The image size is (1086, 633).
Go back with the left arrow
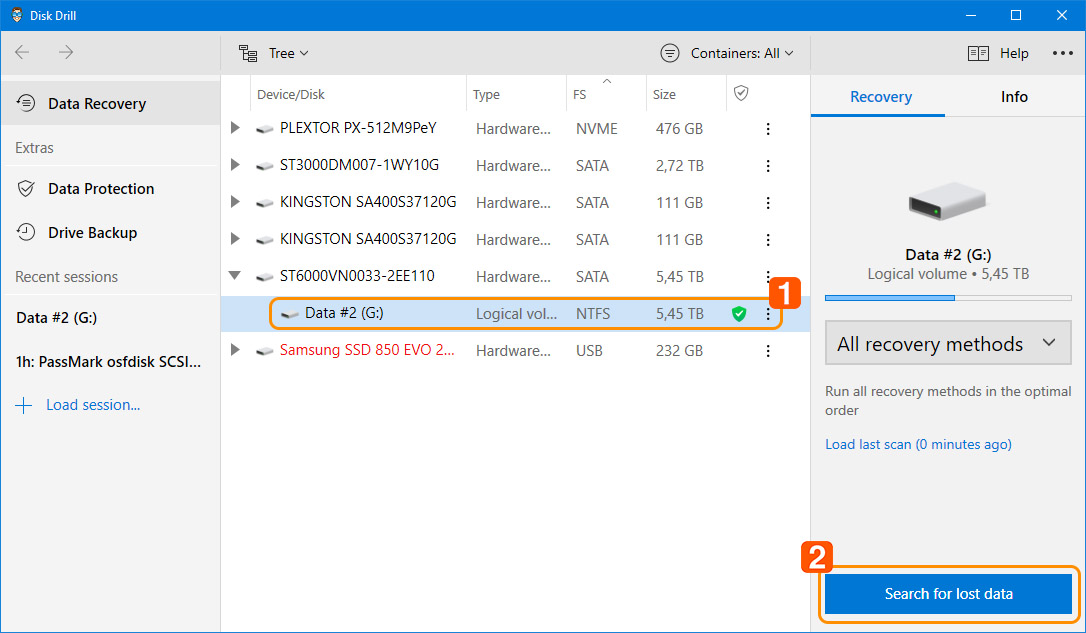pos(22,53)
